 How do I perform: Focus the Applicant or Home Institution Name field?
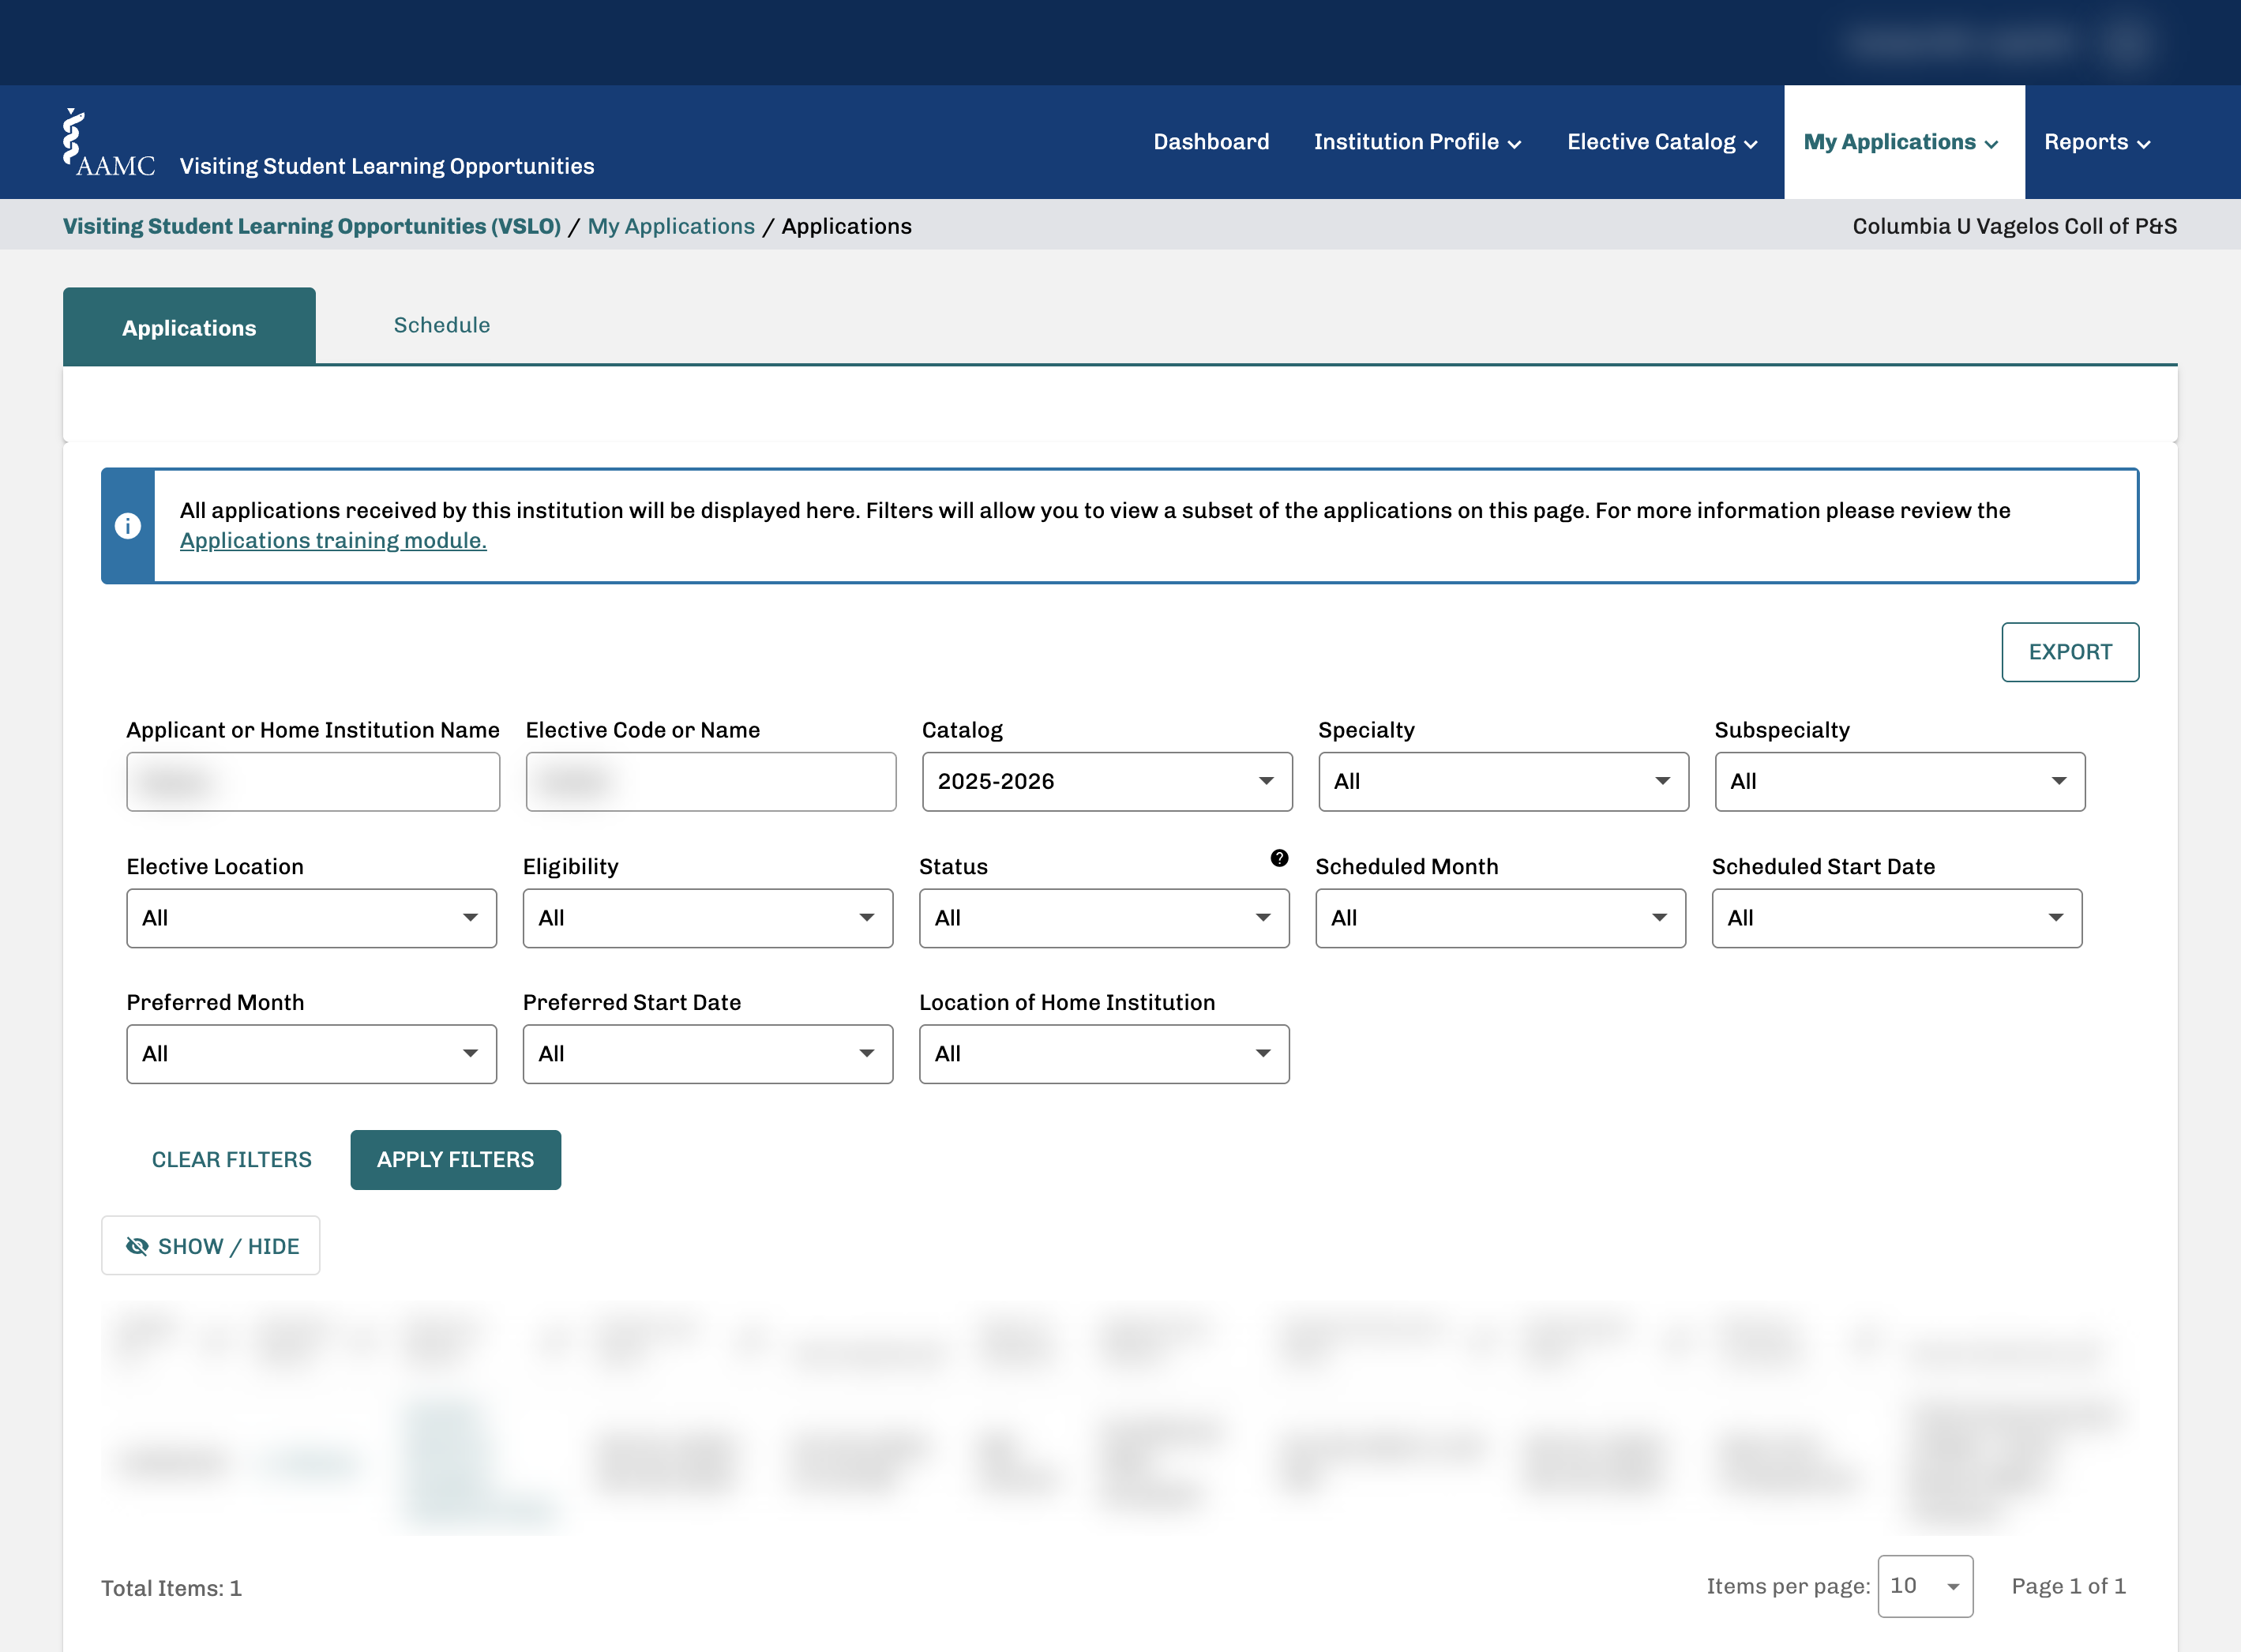pos(313,781)
